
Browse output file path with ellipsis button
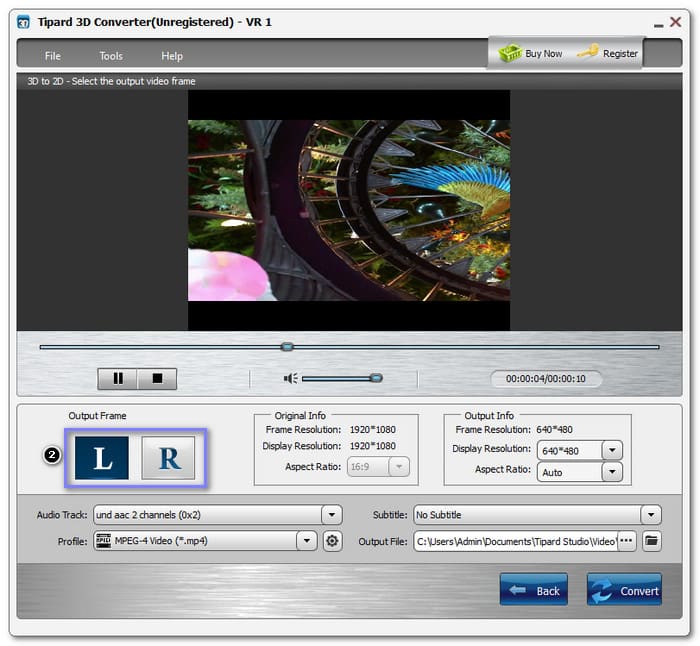(627, 541)
